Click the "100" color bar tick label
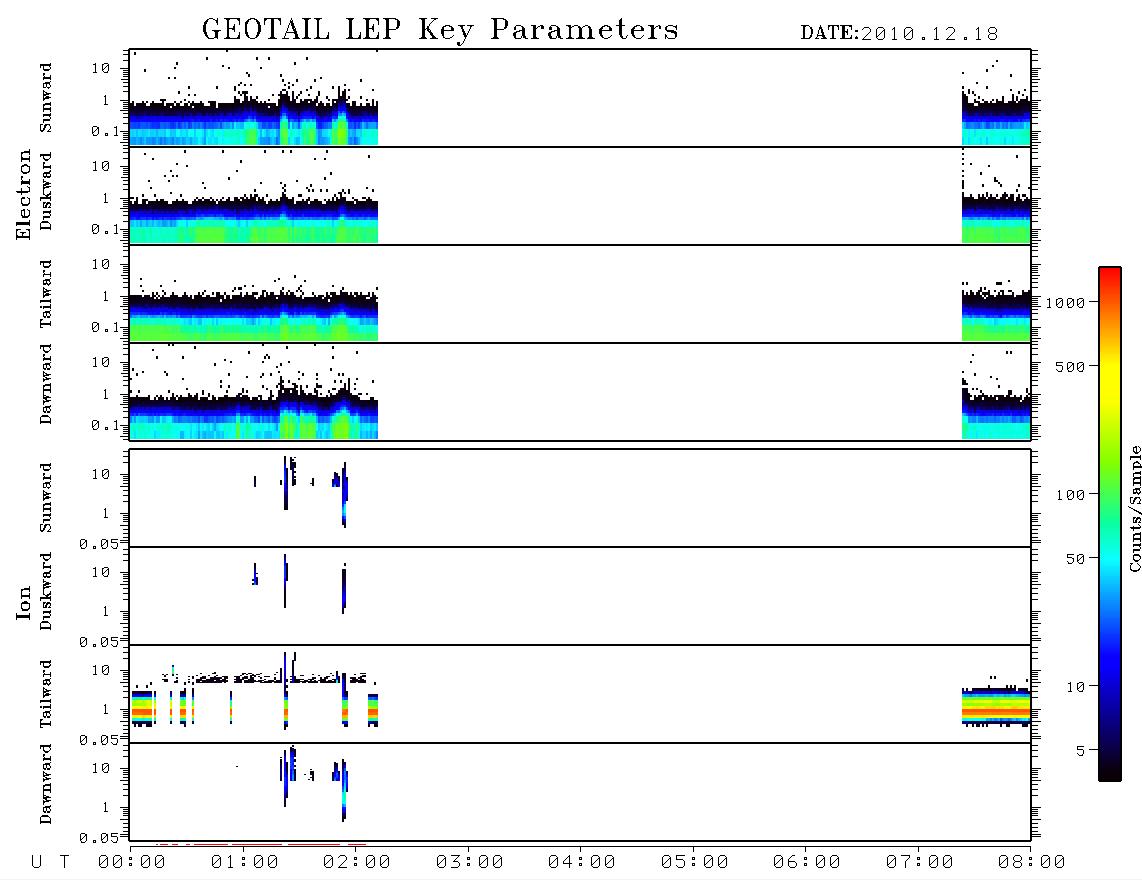This screenshot has height=880, width=1142. click(x=1071, y=495)
